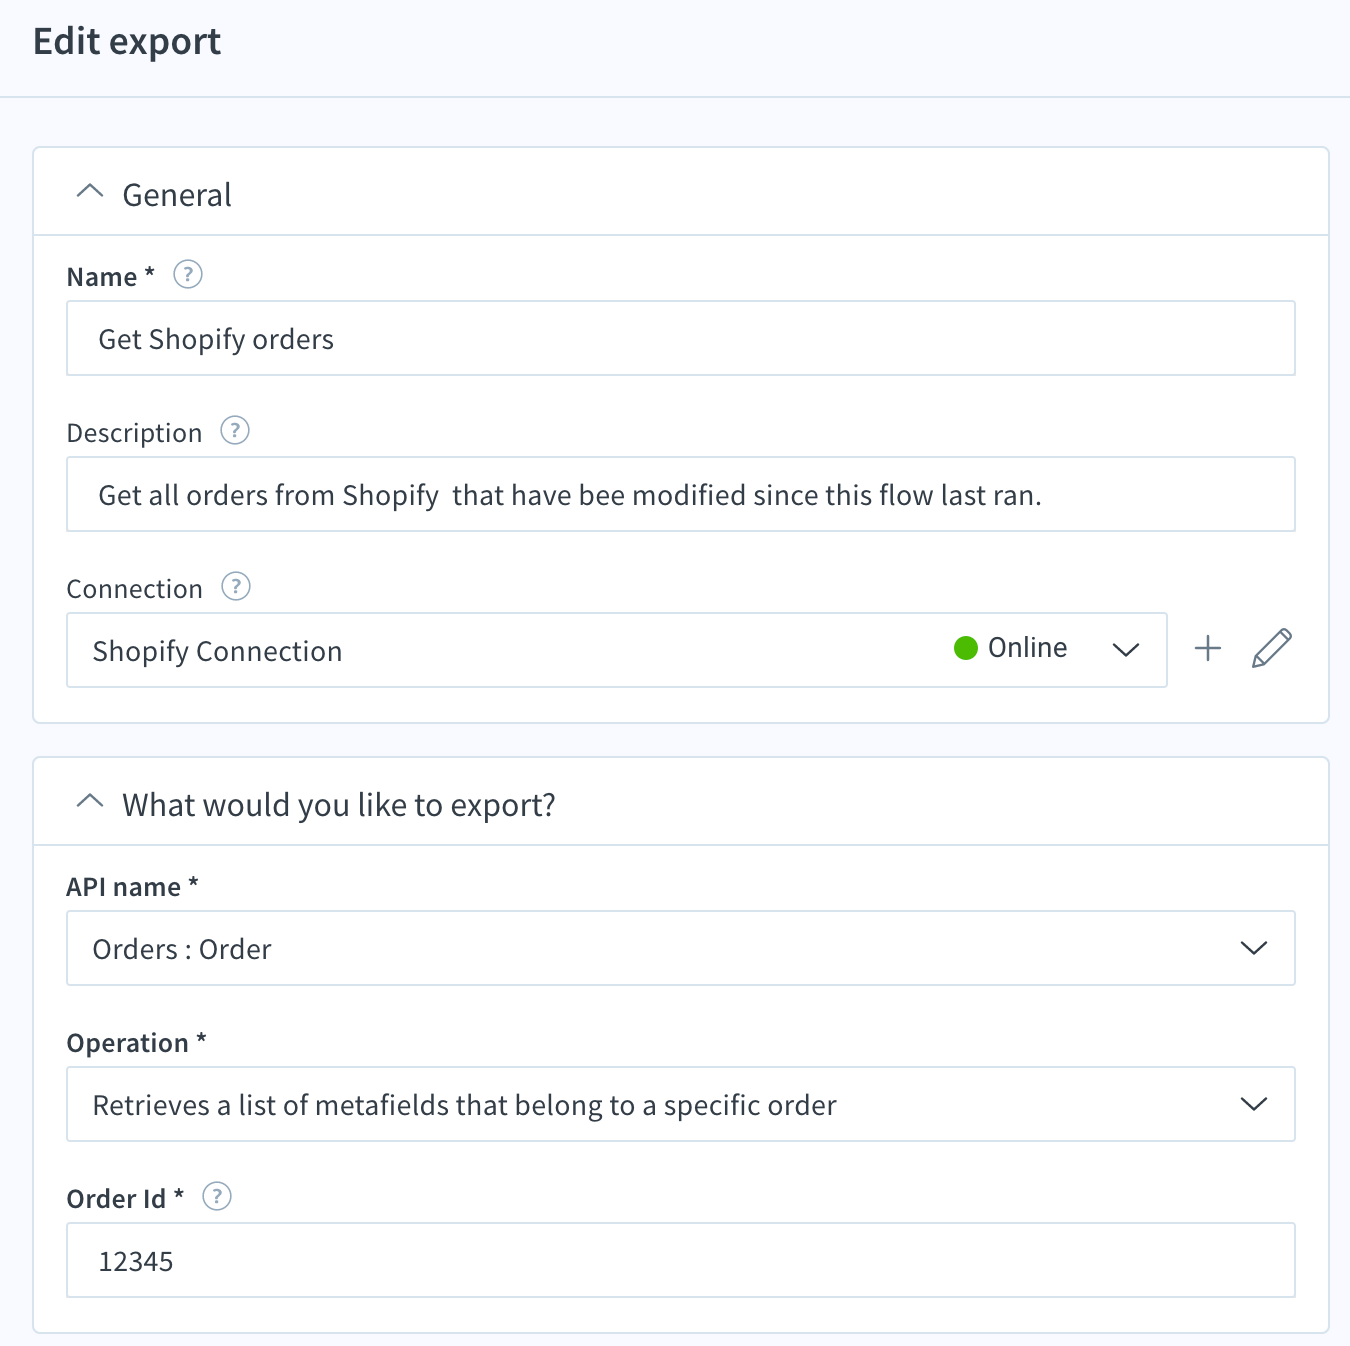Collapse the What would you like to export section
The height and width of the screenshot is (1346, 1350).
[90, 801]
